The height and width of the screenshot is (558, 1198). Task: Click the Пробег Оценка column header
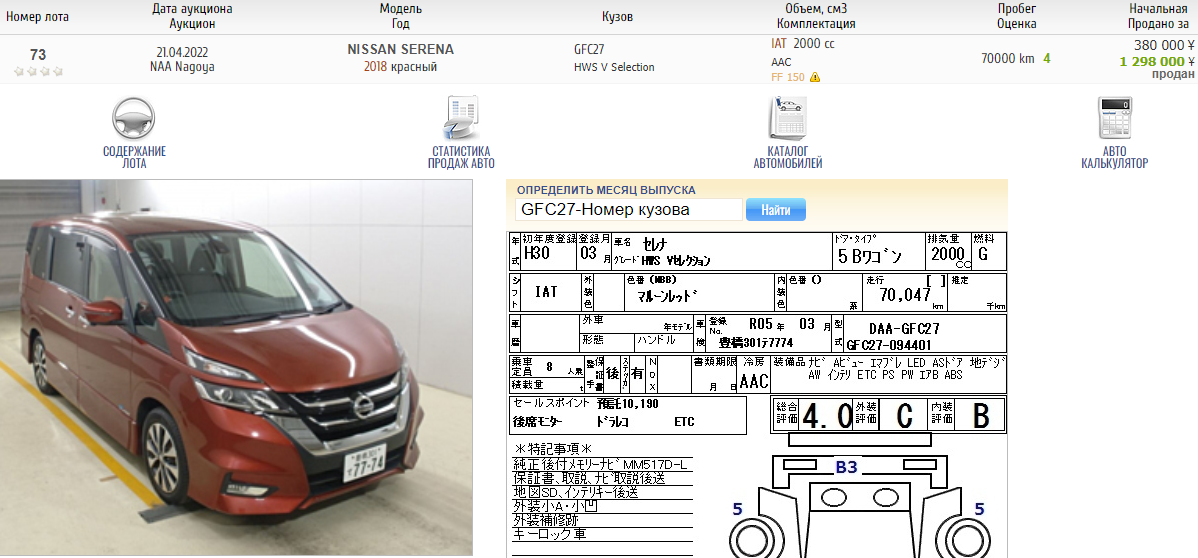pos(1017,16)
